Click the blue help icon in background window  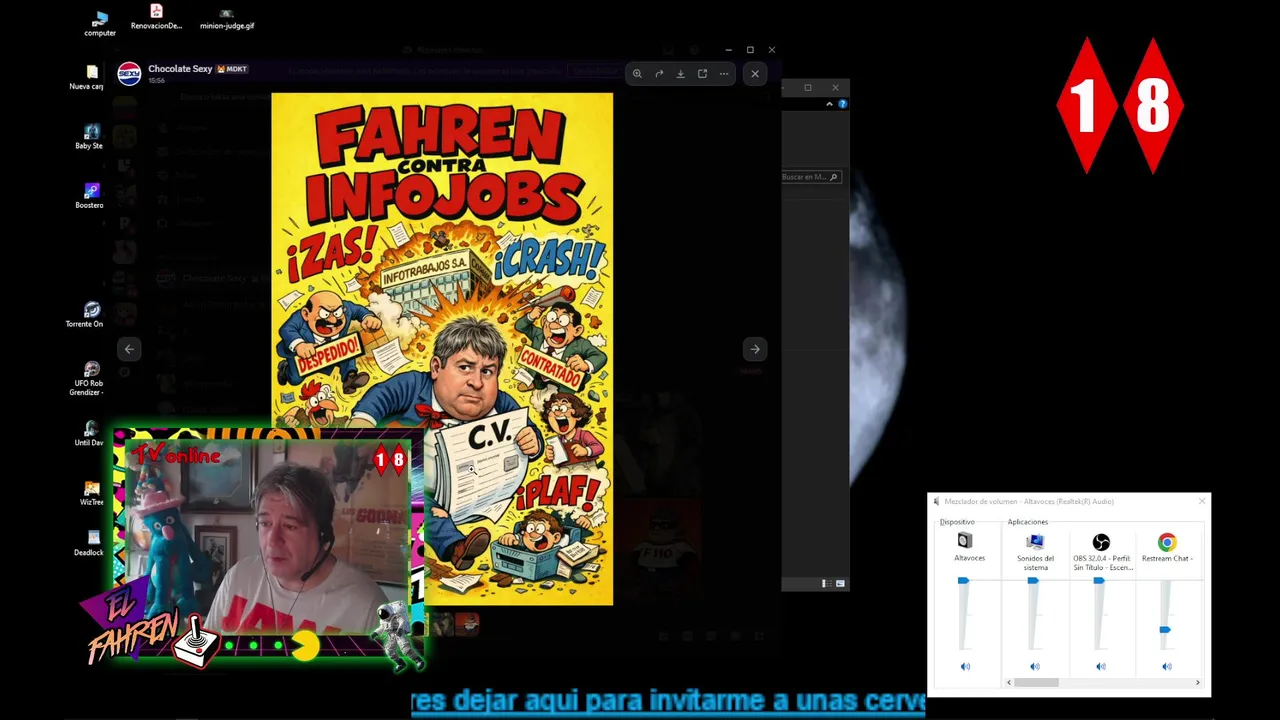point(842,104)
